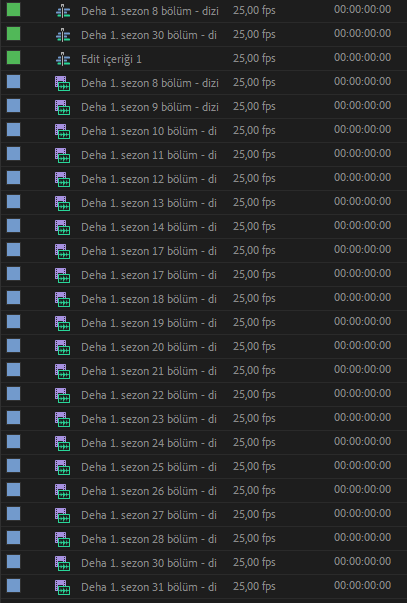This screenshot has width=407, height=603.
Task: Click the clip icon of Deha 1. sezon 22 bölüm
Action: [x=62, y=395]
